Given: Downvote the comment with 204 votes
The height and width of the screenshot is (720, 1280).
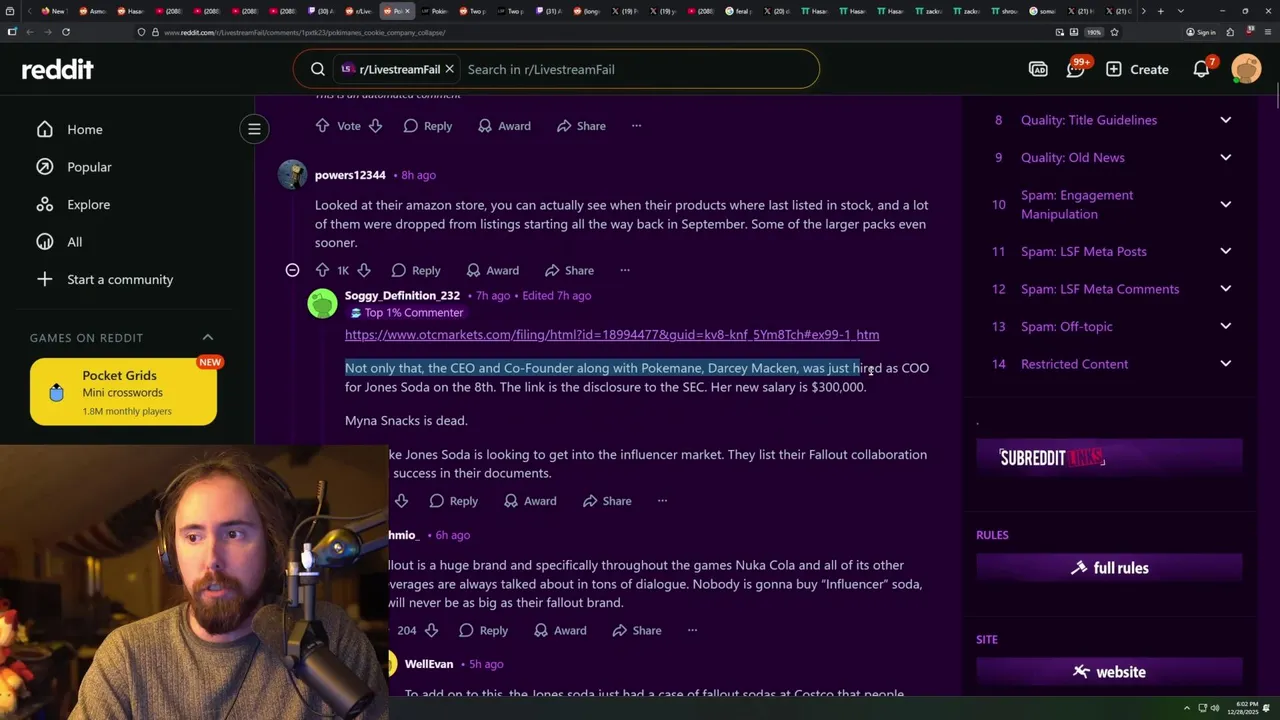Looking at the screenshot, I should pos(431,631).
